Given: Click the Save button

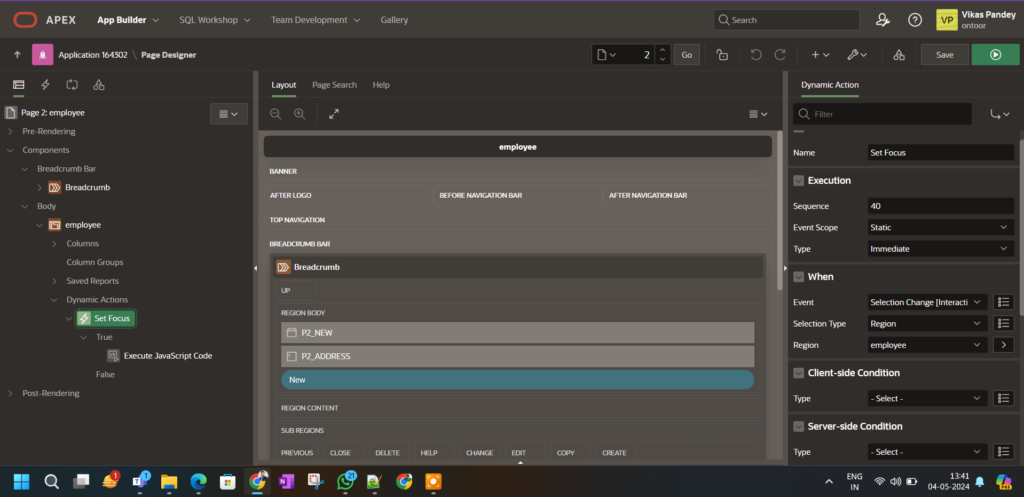Looking at the screenshot, I should [944, 55].
